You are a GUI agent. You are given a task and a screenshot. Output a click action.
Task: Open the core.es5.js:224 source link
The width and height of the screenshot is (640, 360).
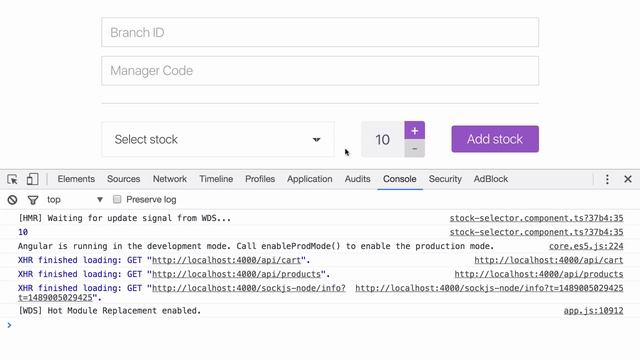(586, 246)
